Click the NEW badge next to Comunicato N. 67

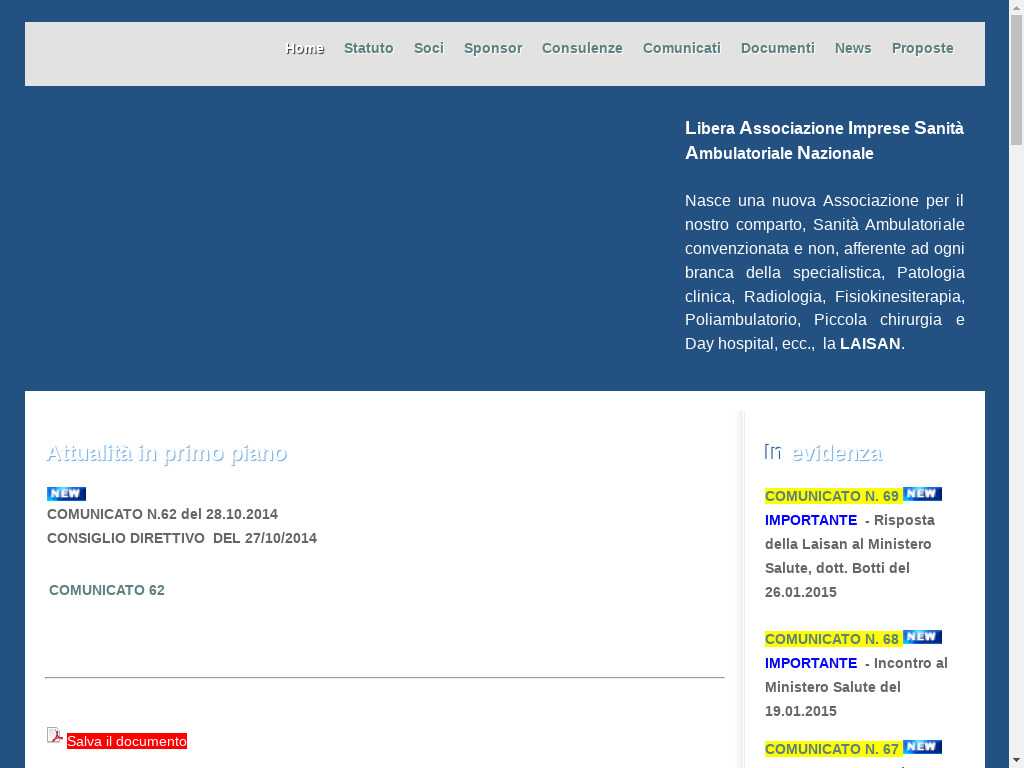[922, 747]
